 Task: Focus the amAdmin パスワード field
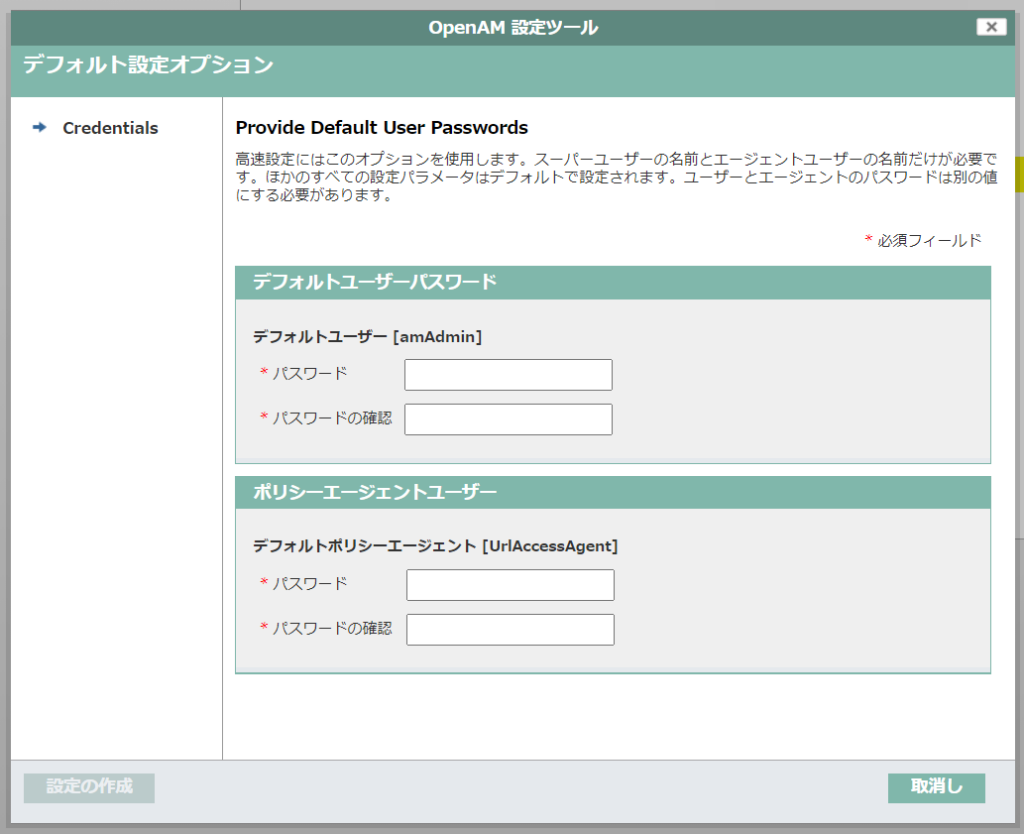pyautogui.click(x=508, y=375)
